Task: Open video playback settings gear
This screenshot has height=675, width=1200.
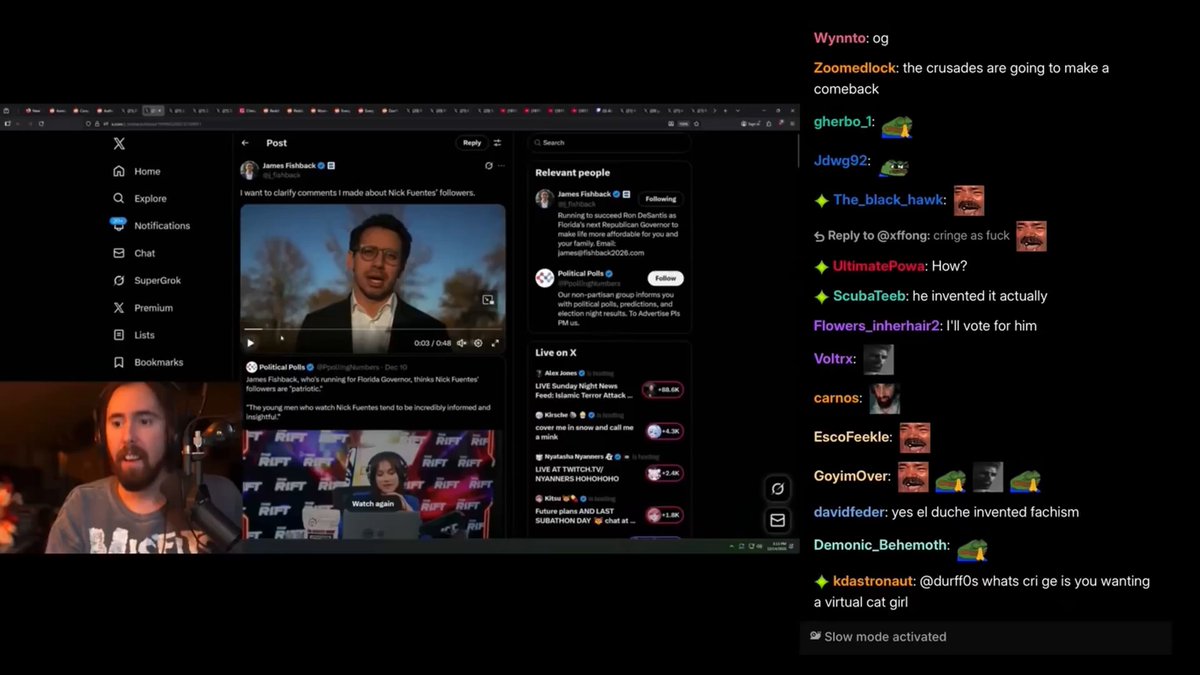Action: click(x=478, y=343)
